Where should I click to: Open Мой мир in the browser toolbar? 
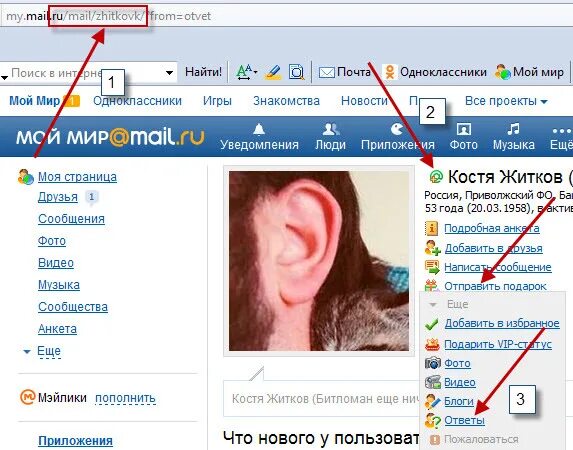tap(529, 72)
